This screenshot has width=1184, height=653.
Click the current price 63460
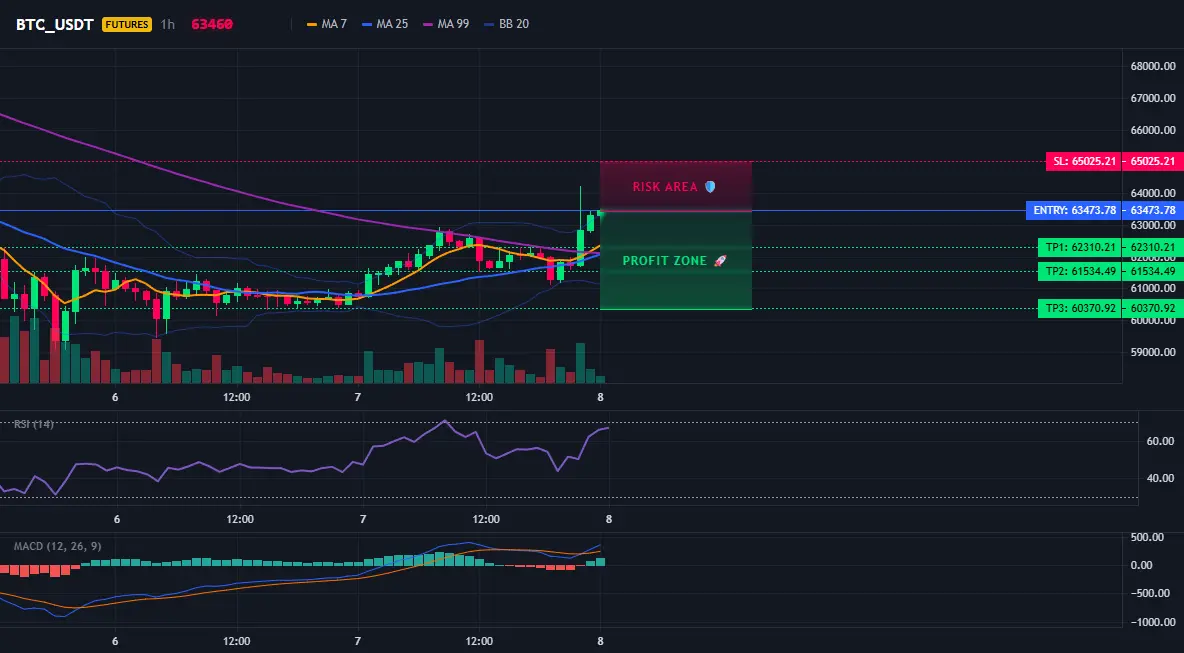click(x=212, y=24)
